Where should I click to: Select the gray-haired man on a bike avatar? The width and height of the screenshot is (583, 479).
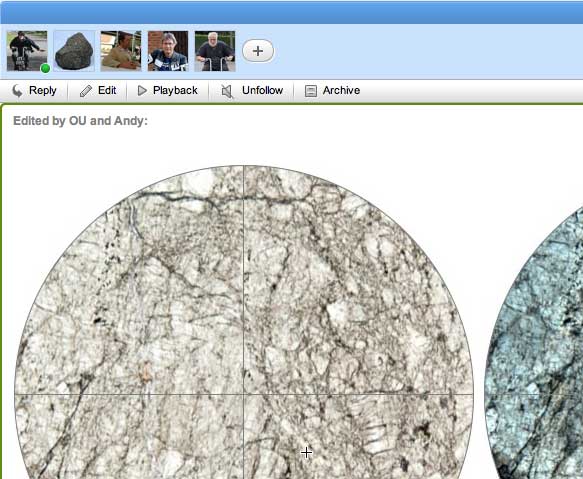coord(215,51)
